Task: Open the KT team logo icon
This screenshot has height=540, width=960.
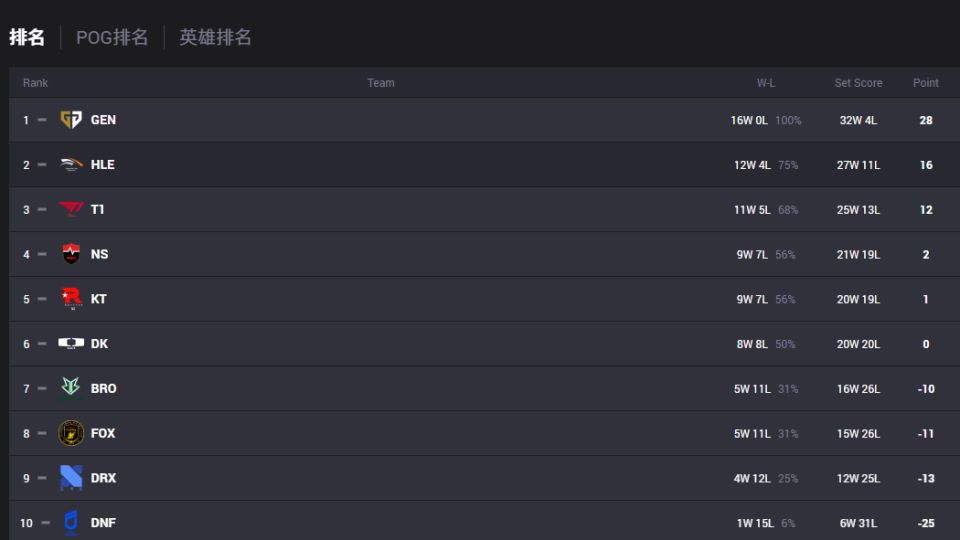Action: pos(72,299)
